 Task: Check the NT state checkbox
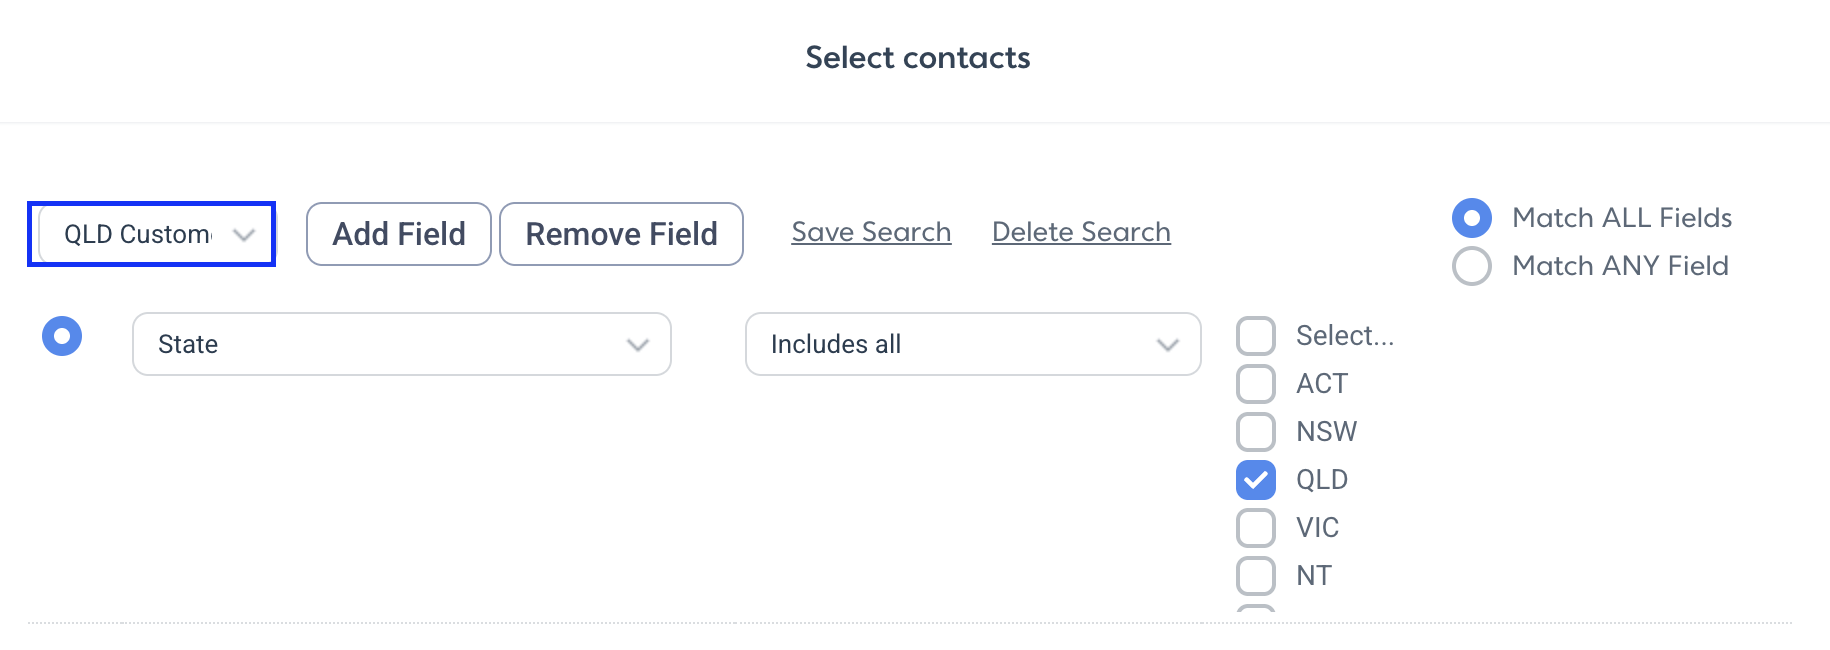click(x=1256, y=576)
